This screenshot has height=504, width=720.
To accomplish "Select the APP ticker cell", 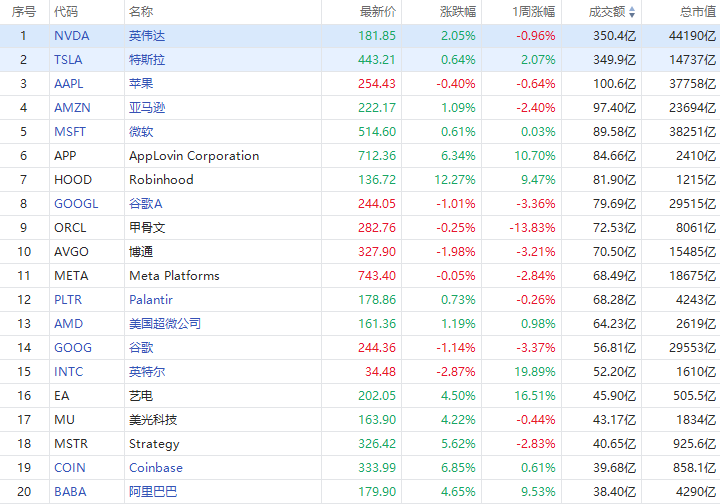I will click(65, 156).
